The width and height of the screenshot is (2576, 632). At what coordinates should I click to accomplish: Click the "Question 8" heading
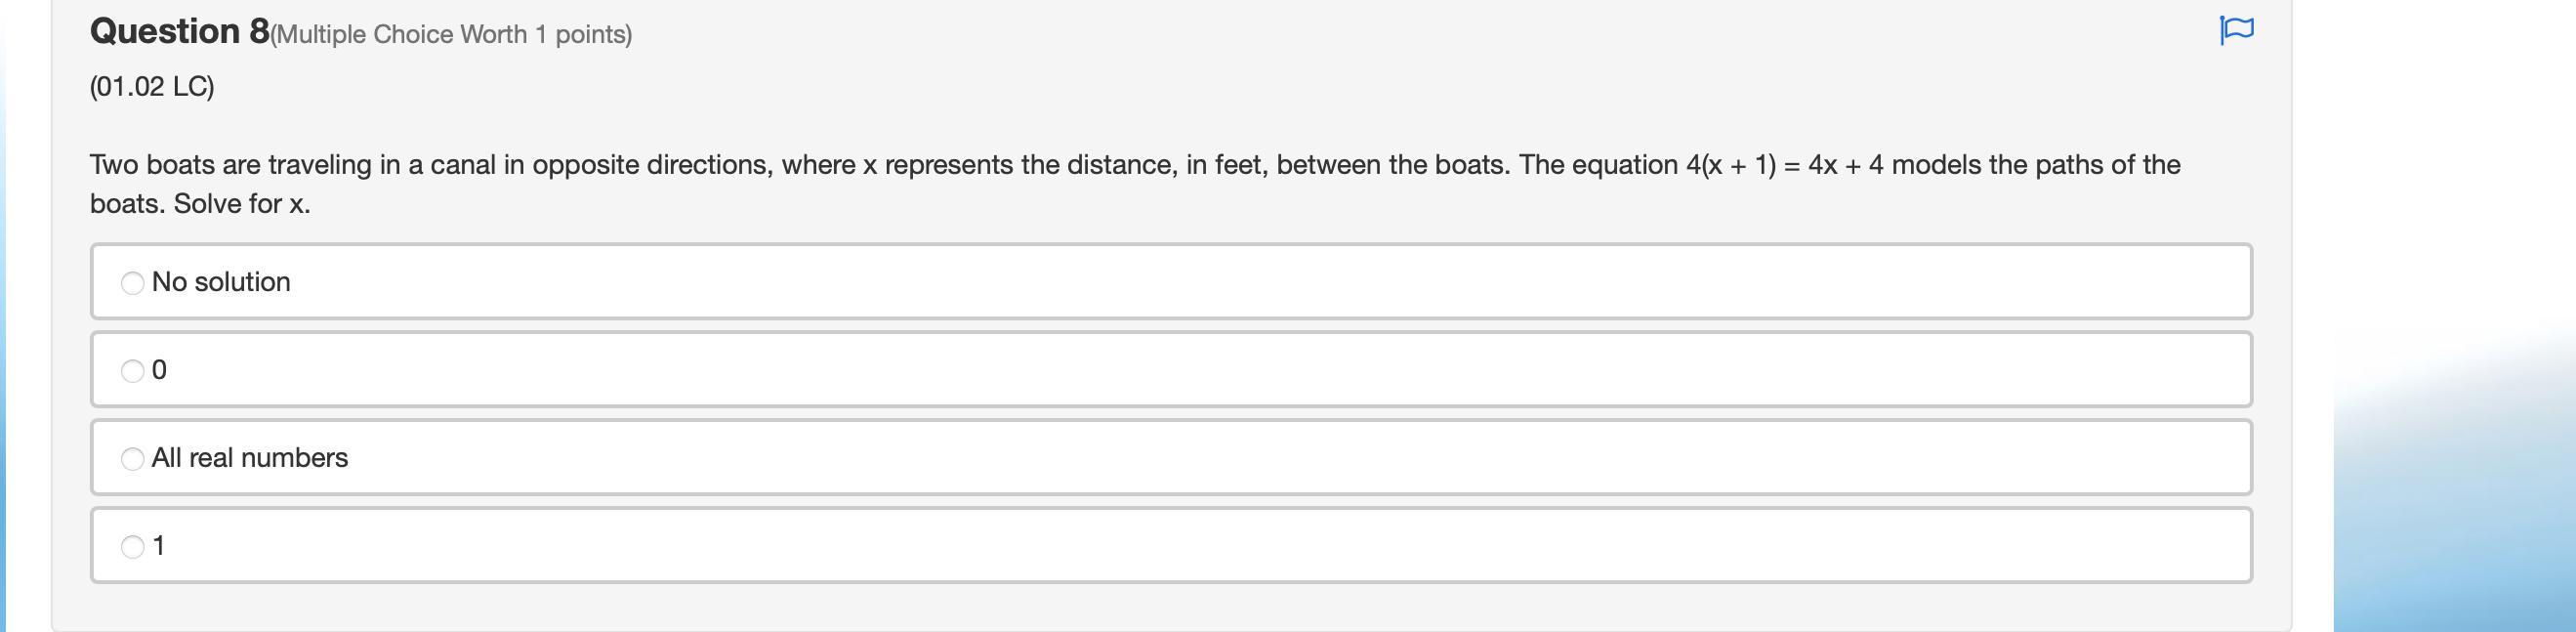(x=180, y=32)
